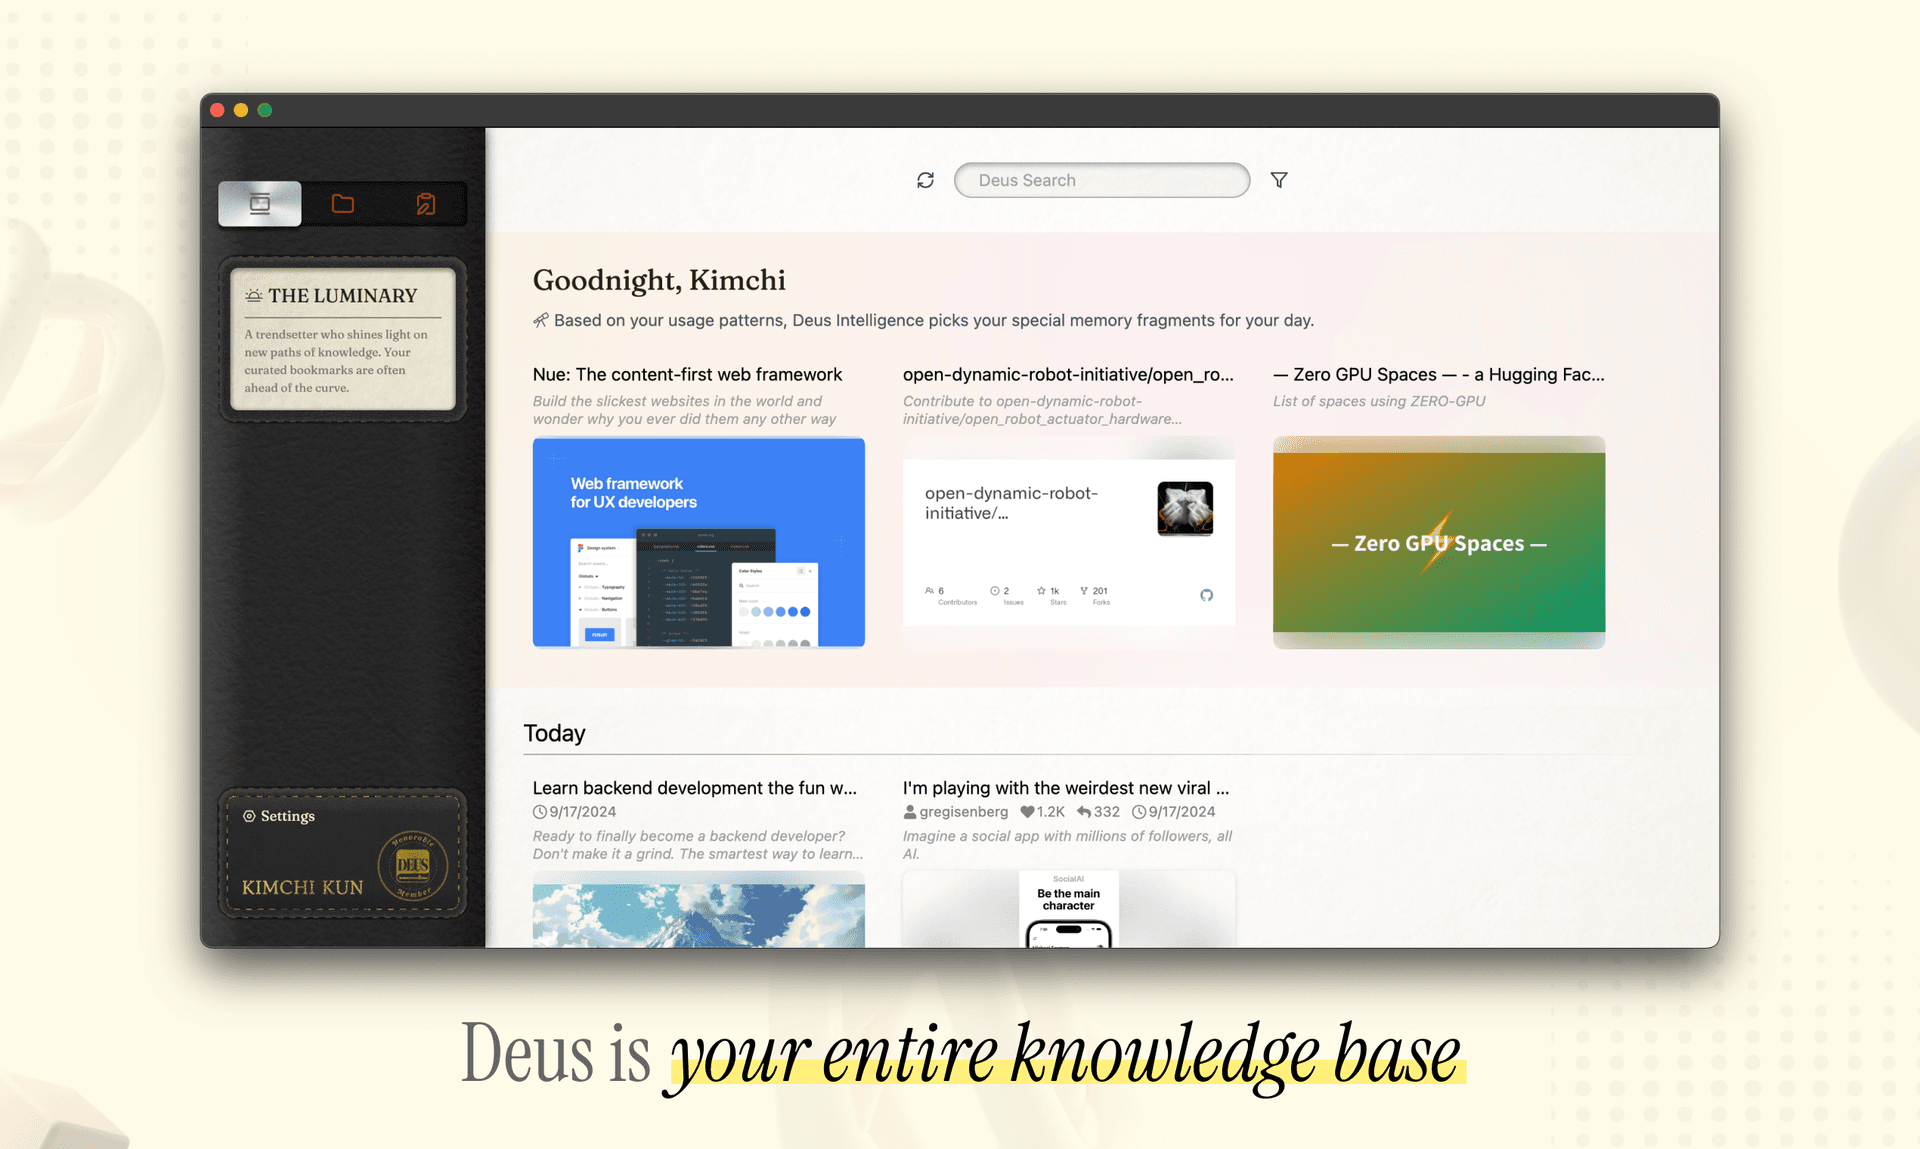Click the refresh/sync icon
Screen dimensions: 1920x1149
point(926,181)
